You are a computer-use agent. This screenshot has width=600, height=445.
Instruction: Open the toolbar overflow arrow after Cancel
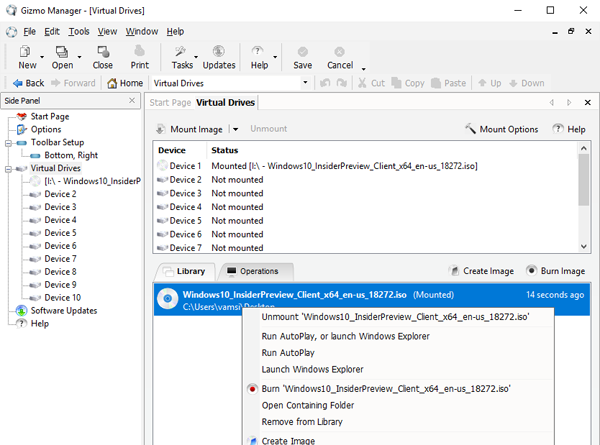coord(364,69)
